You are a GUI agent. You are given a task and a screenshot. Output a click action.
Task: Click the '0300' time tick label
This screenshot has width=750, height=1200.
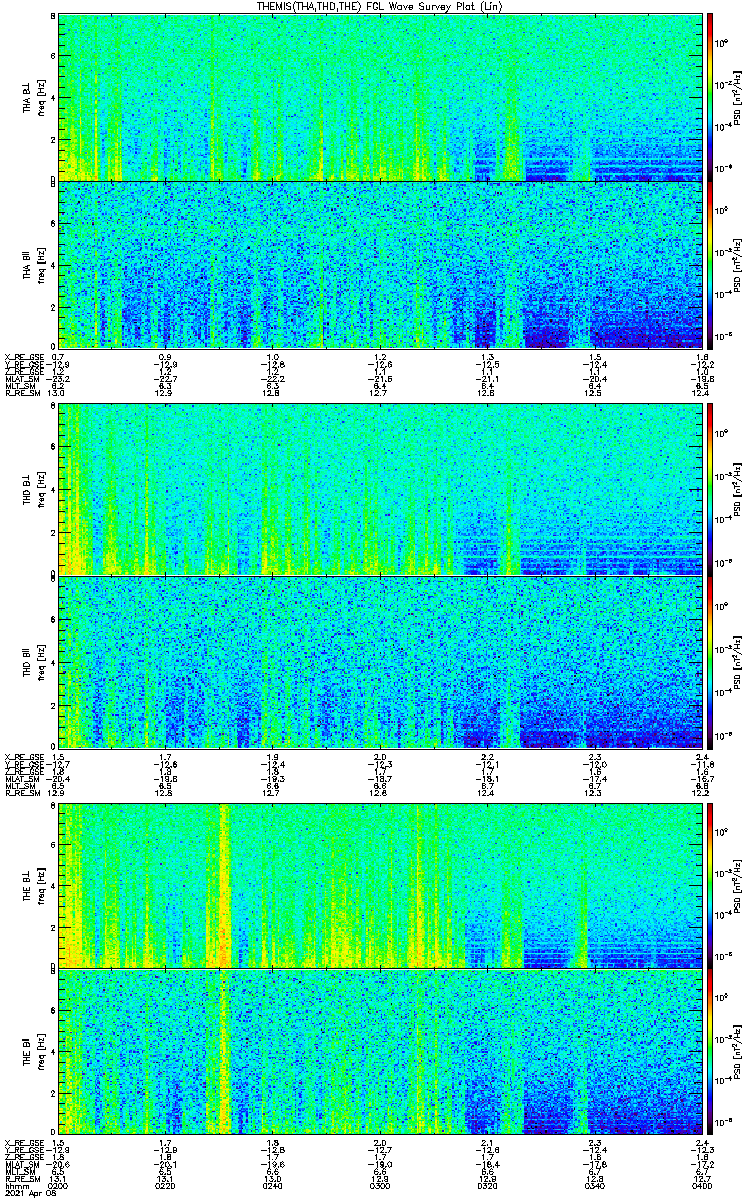click(x=379, y=1185)
